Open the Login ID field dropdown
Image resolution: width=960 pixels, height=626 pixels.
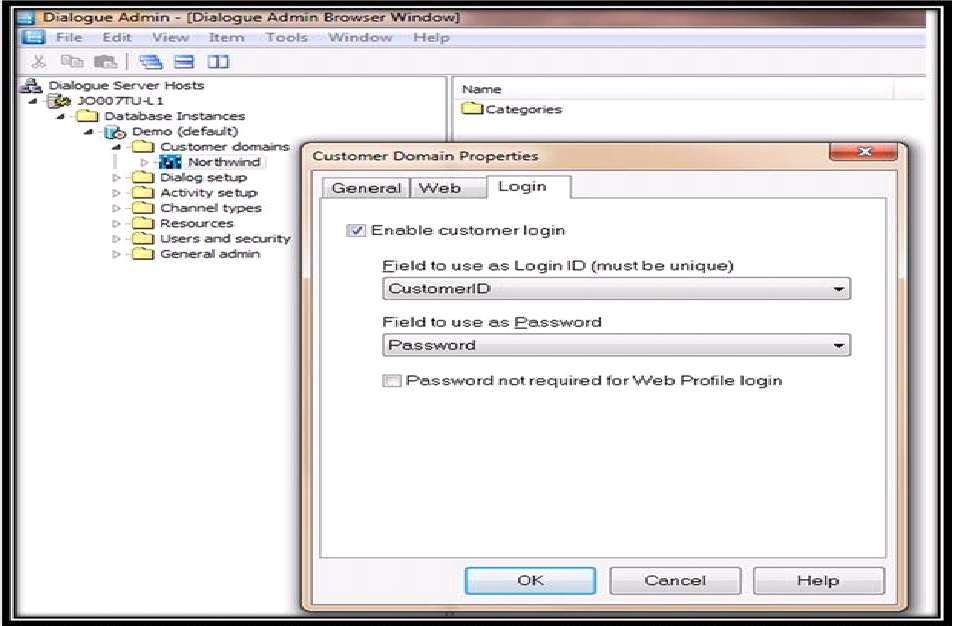[838, 290]
